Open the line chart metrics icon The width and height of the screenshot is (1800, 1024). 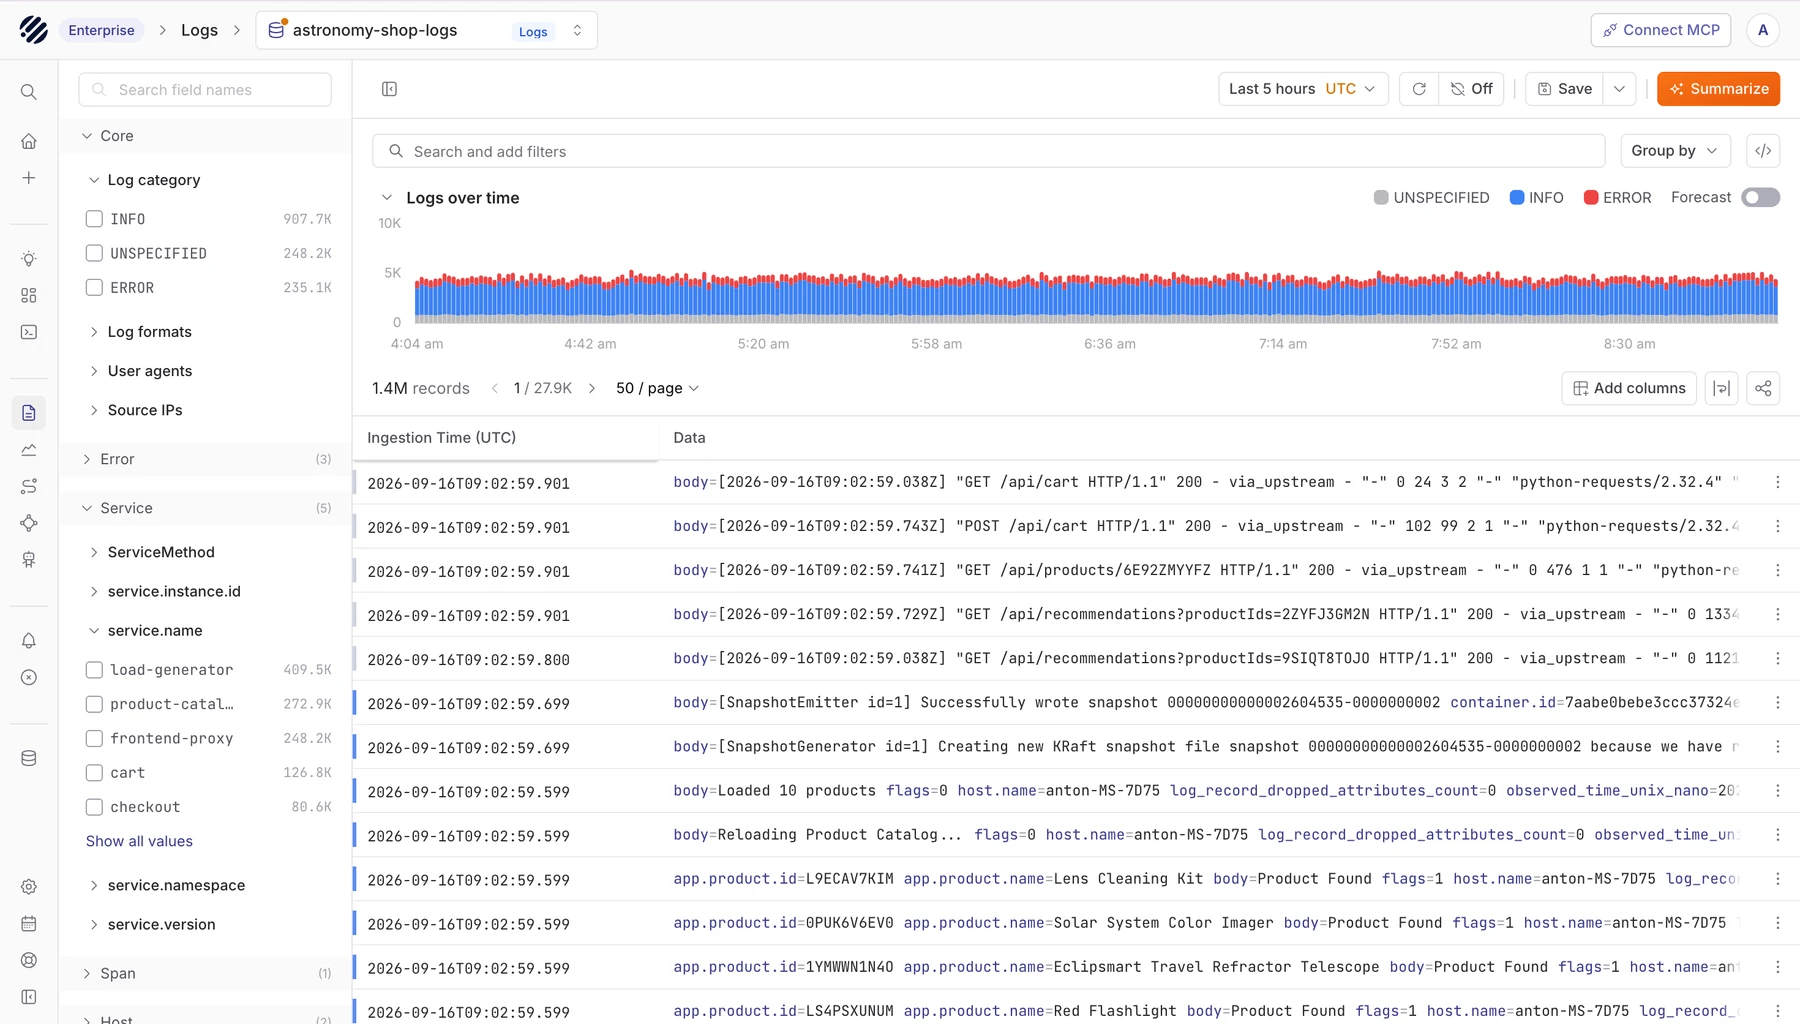coord(29,450)
